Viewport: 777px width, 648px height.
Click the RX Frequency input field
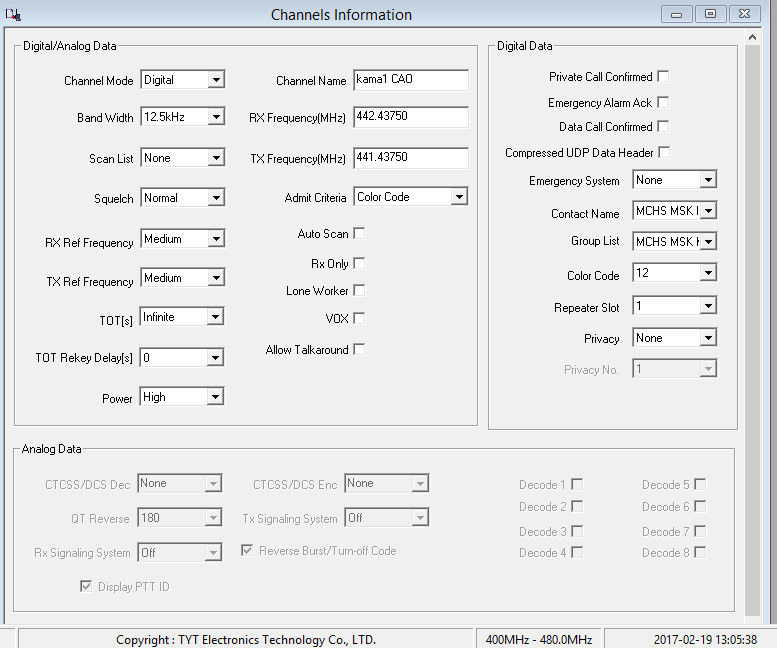(x=410, y=117)
